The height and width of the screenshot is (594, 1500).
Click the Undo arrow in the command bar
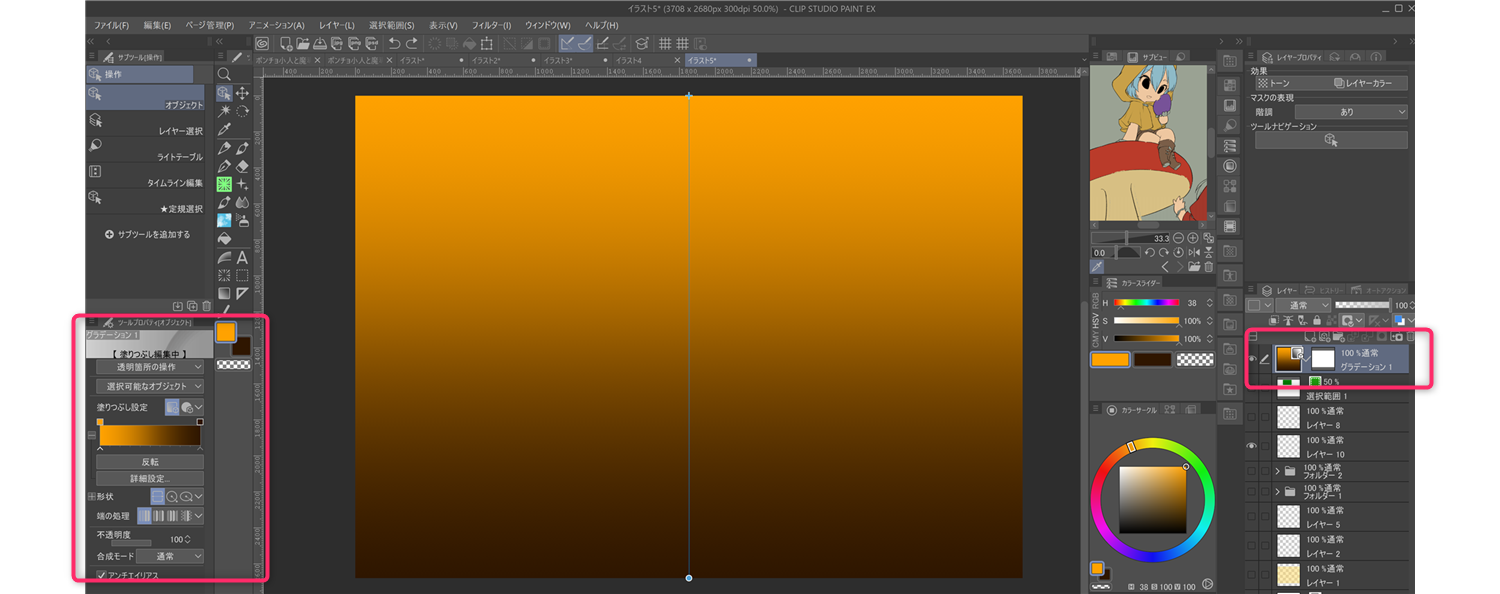(x=394, y=43)
